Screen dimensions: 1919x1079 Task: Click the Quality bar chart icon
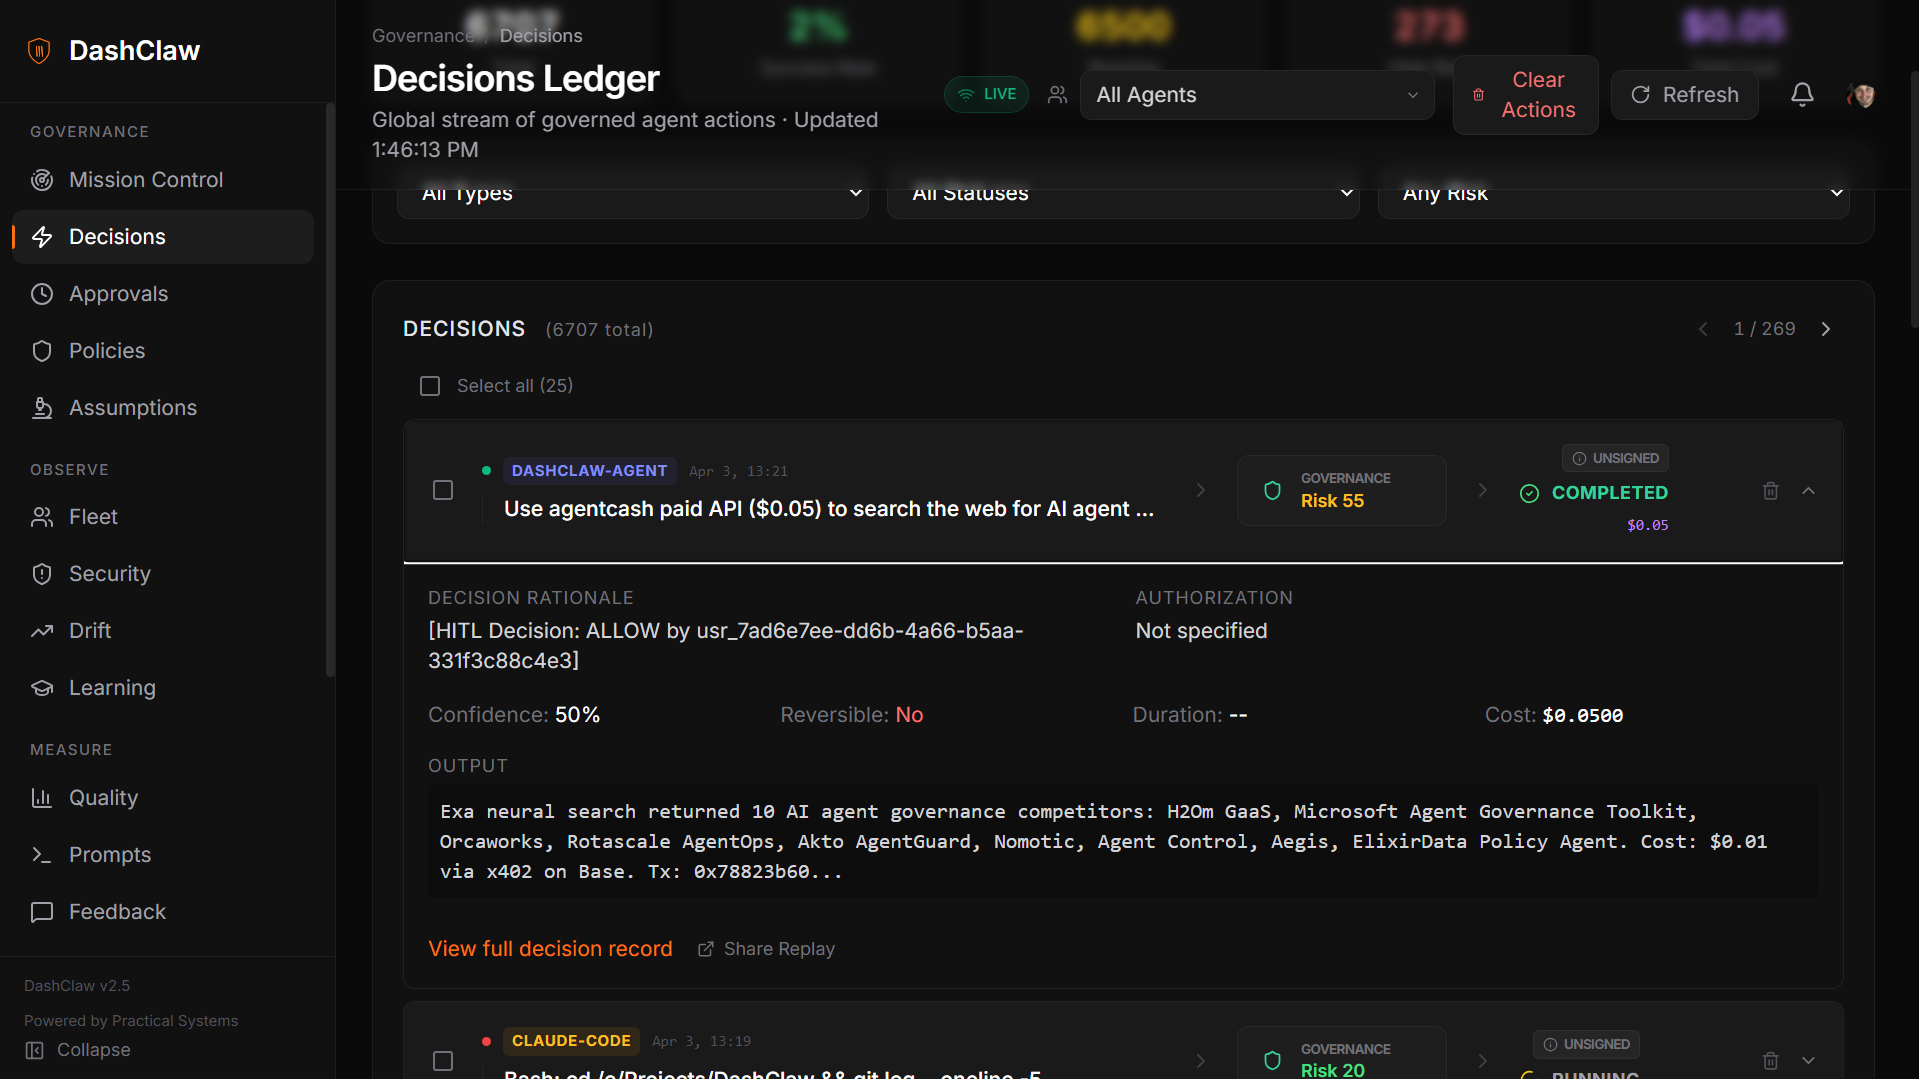pyautogui.click(x=42, y=798)
